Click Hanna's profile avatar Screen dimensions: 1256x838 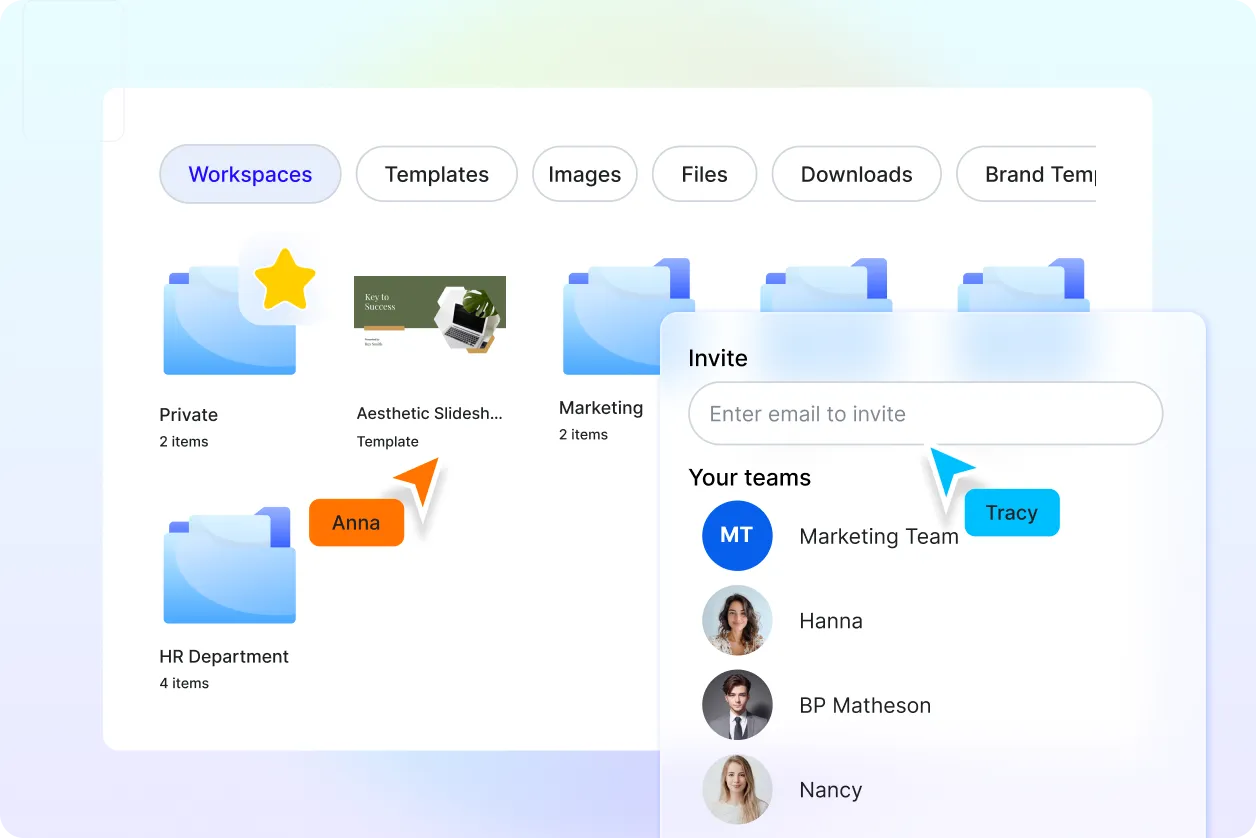[737, 620]
